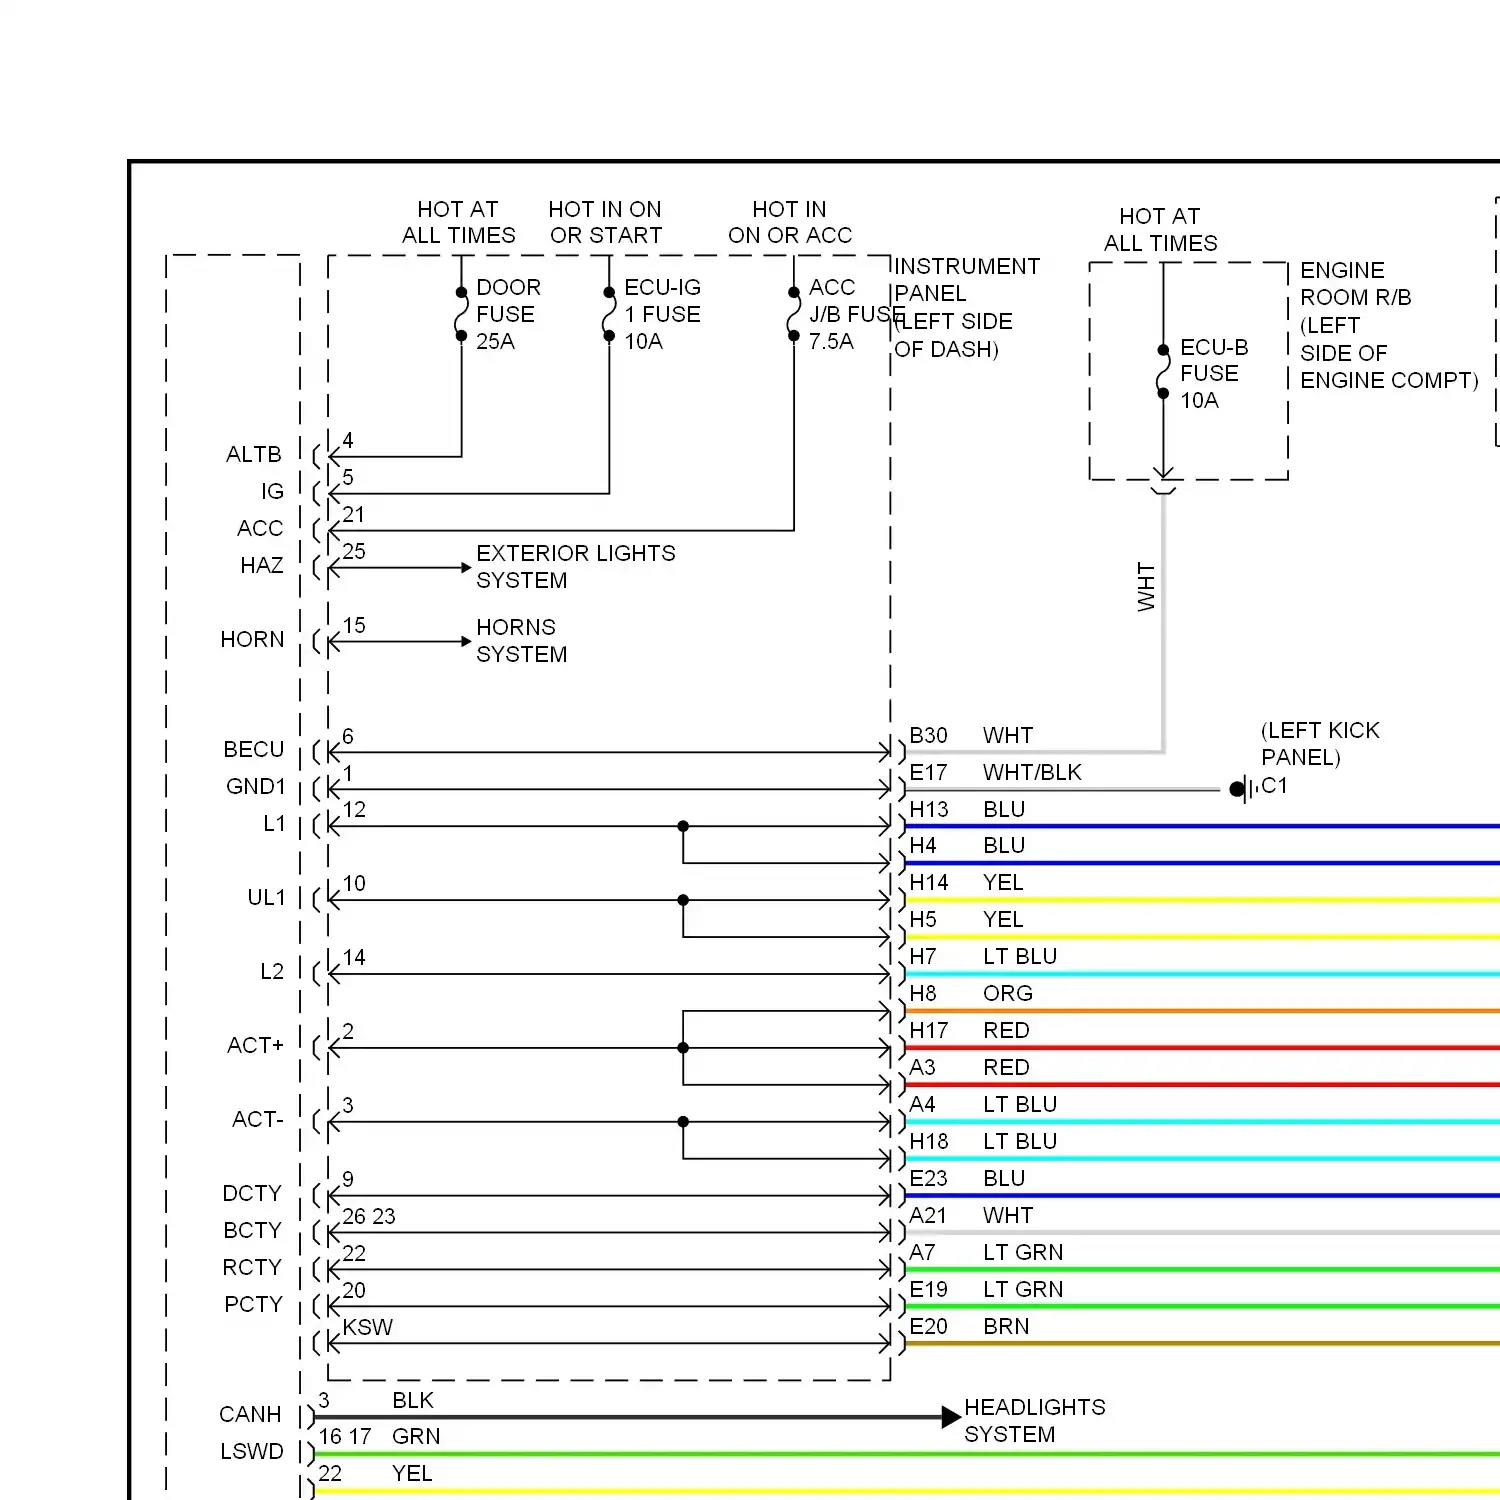The height and width of the screenshot is (1500, 1500).
Task: Click the PCTY pin label
Action: (253, 1304)
